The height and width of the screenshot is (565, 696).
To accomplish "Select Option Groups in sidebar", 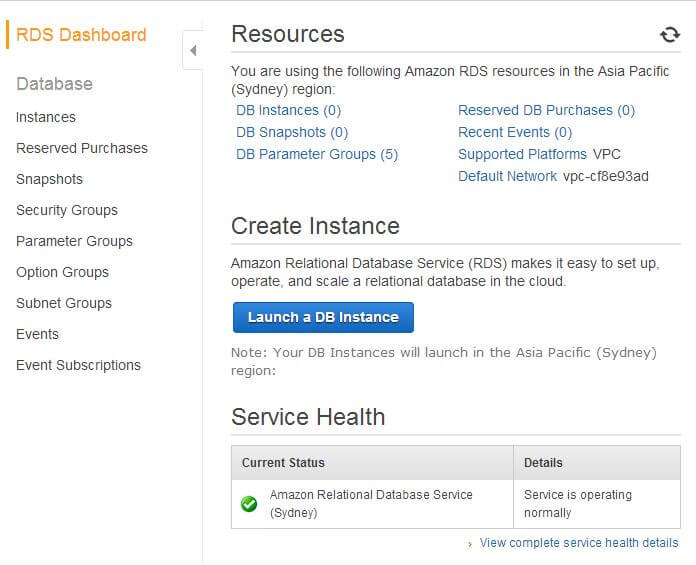I will (62, 272).
